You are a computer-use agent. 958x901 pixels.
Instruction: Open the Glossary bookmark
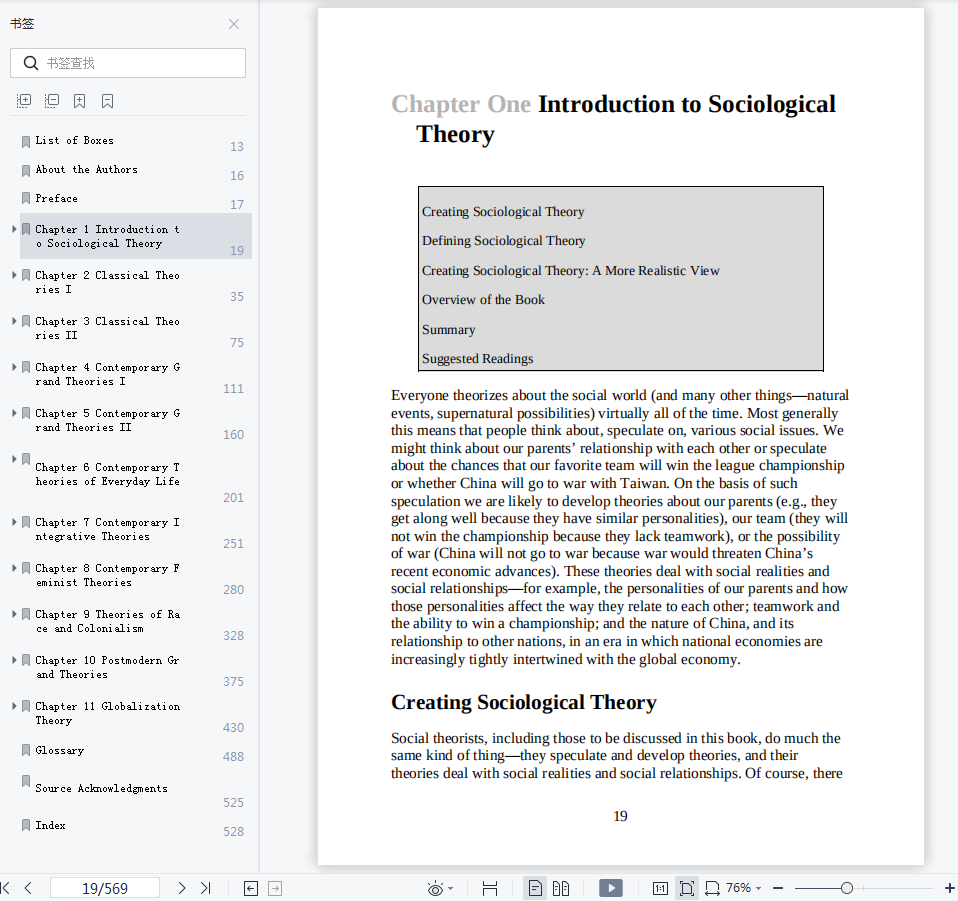coord(59,751)
